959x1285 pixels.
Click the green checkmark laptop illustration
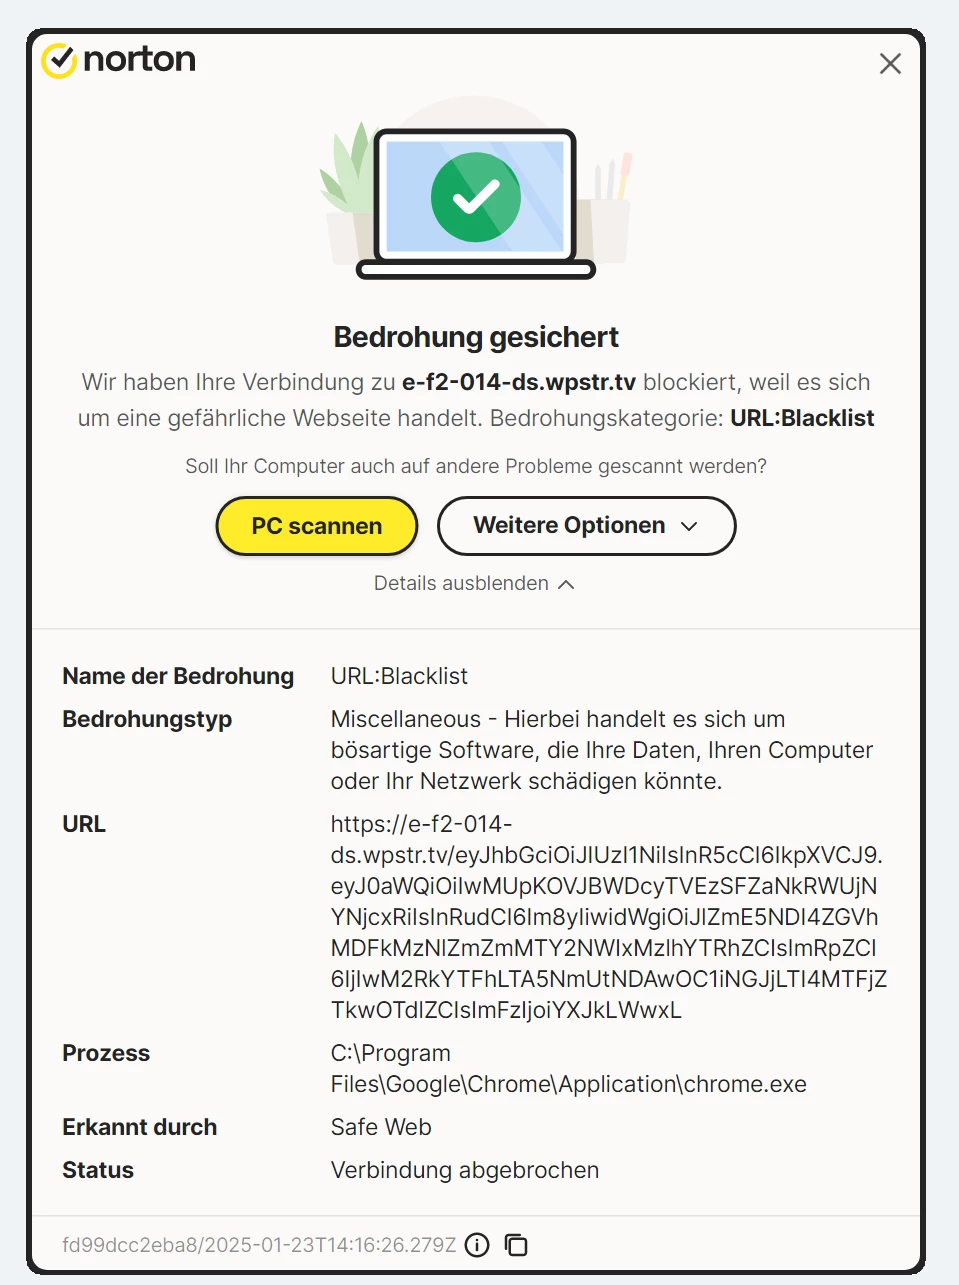(476, 198)
